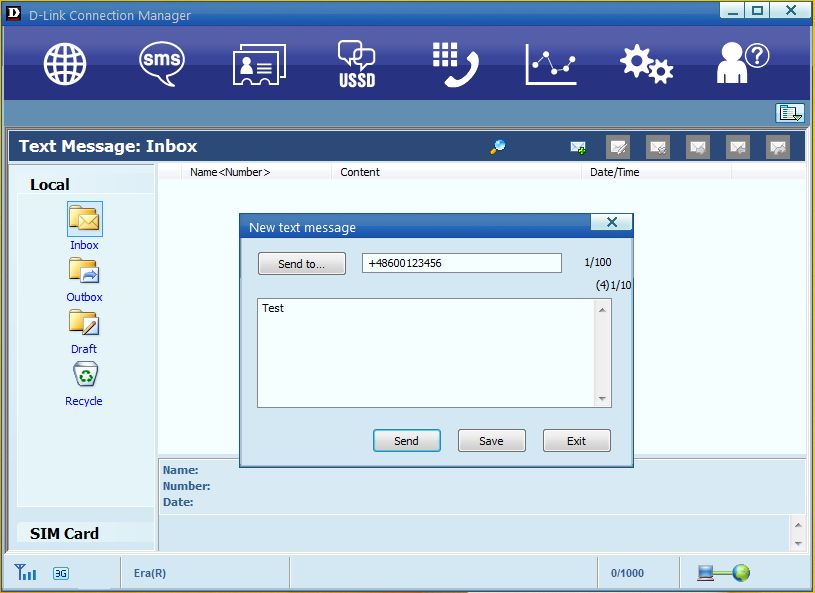This screenshot has height=593, width=815.
Task: Open the USSD section icon
Action: pos(357,64)
